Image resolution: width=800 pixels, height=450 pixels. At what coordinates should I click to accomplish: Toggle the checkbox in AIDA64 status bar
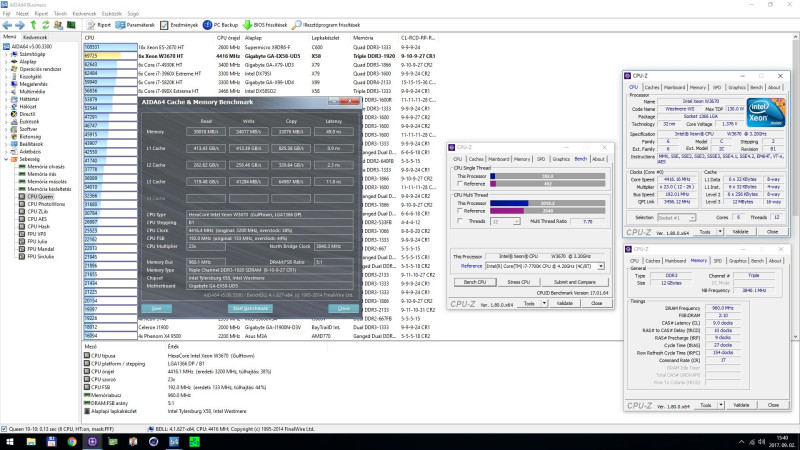4,429
